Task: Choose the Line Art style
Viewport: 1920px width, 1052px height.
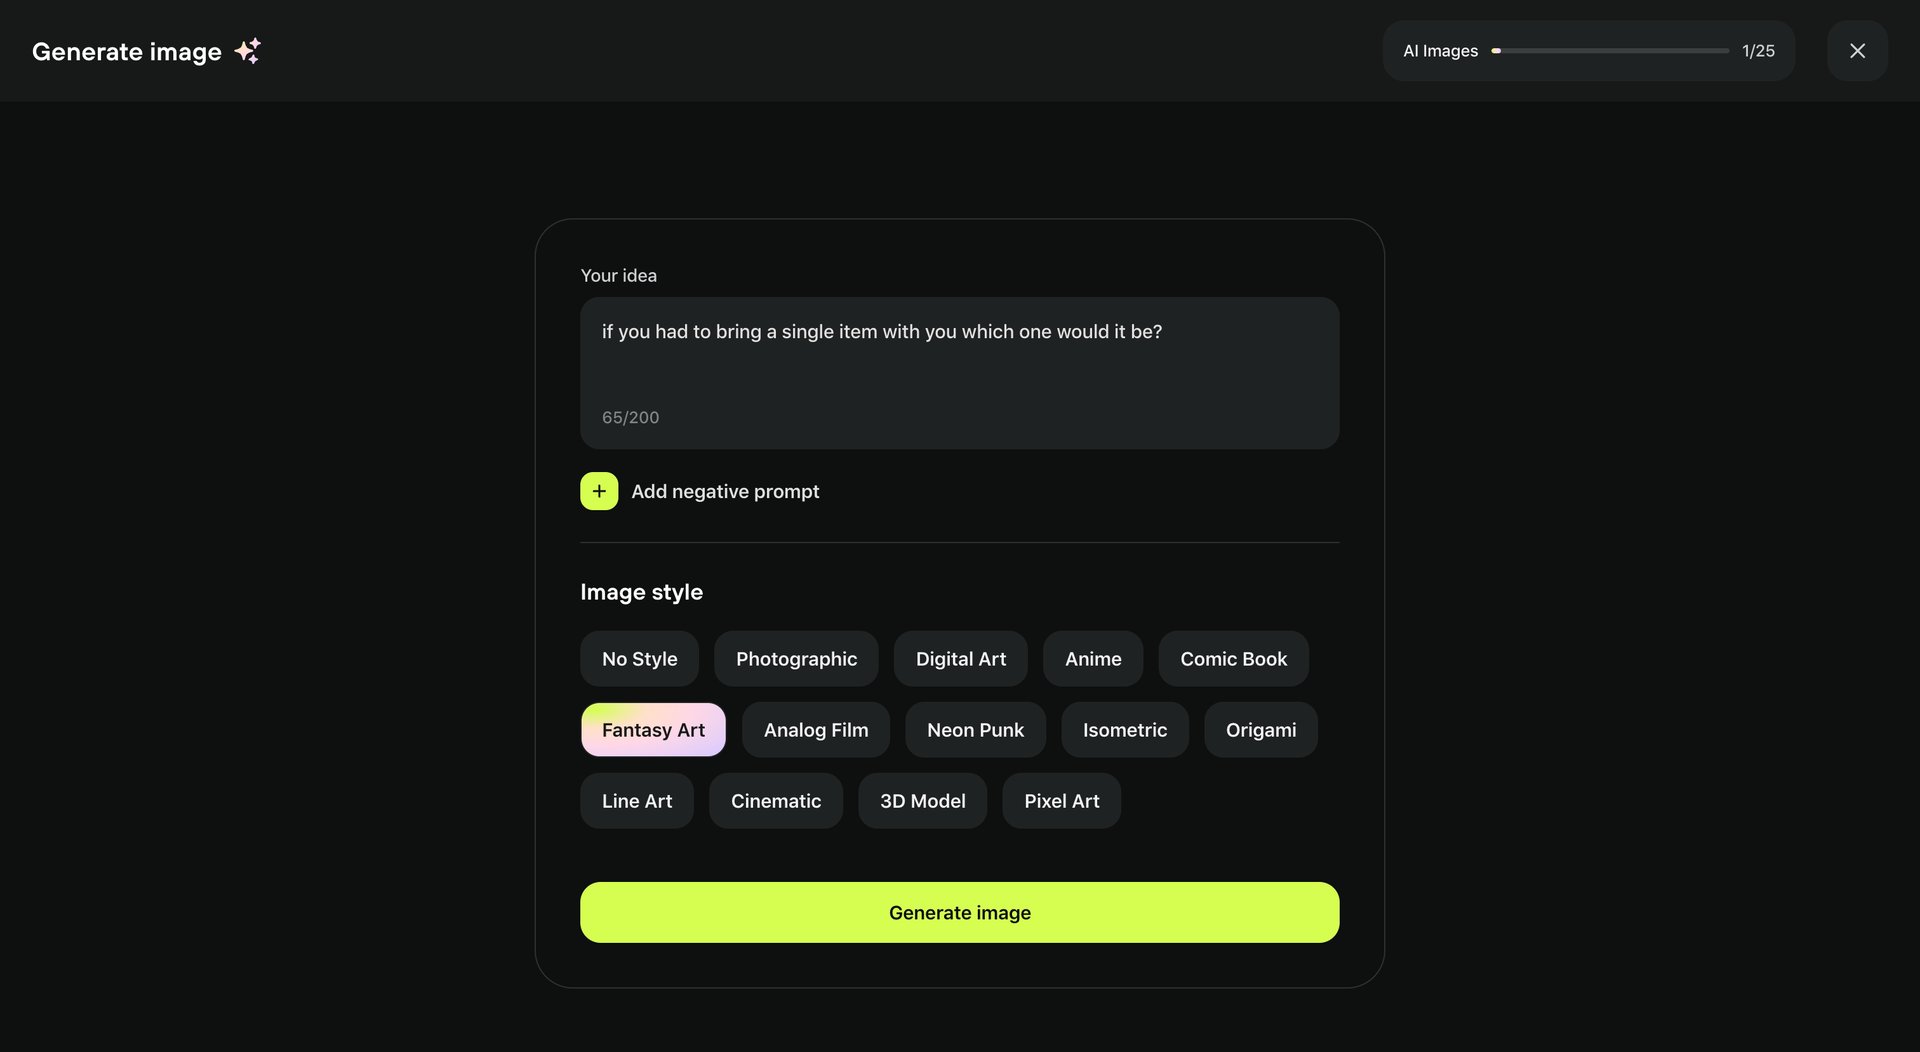Action: coord(637,800)
